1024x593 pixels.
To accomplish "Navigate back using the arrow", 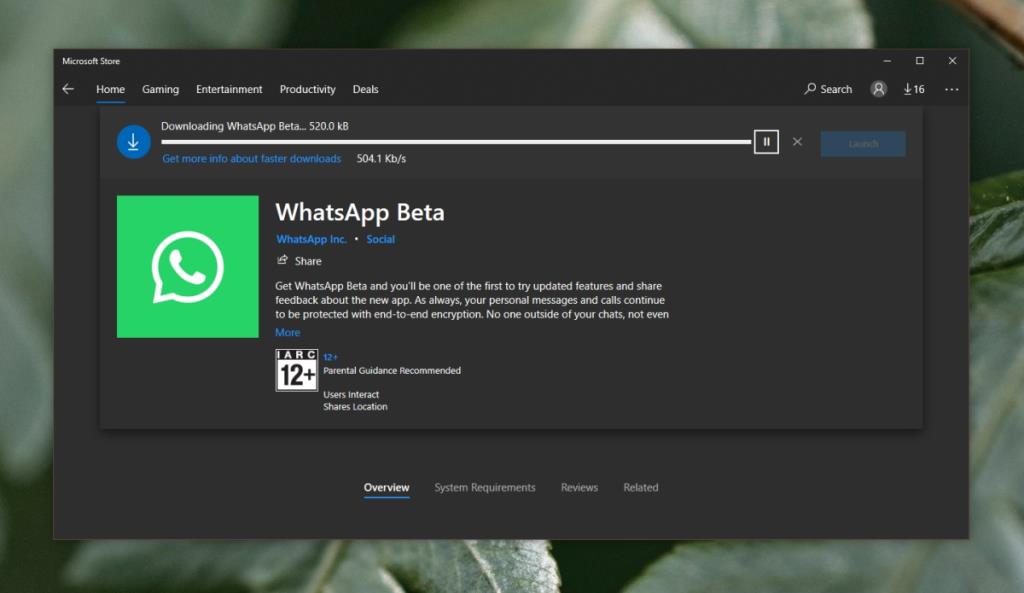I will [67, 89].
